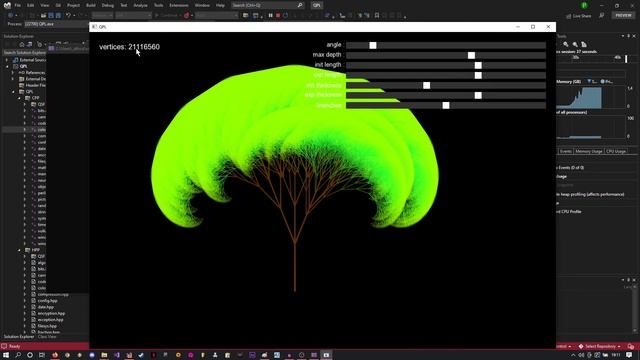Screen dimensions: 640x360
Task: Open the Windows Start menu
Action: 6,355
